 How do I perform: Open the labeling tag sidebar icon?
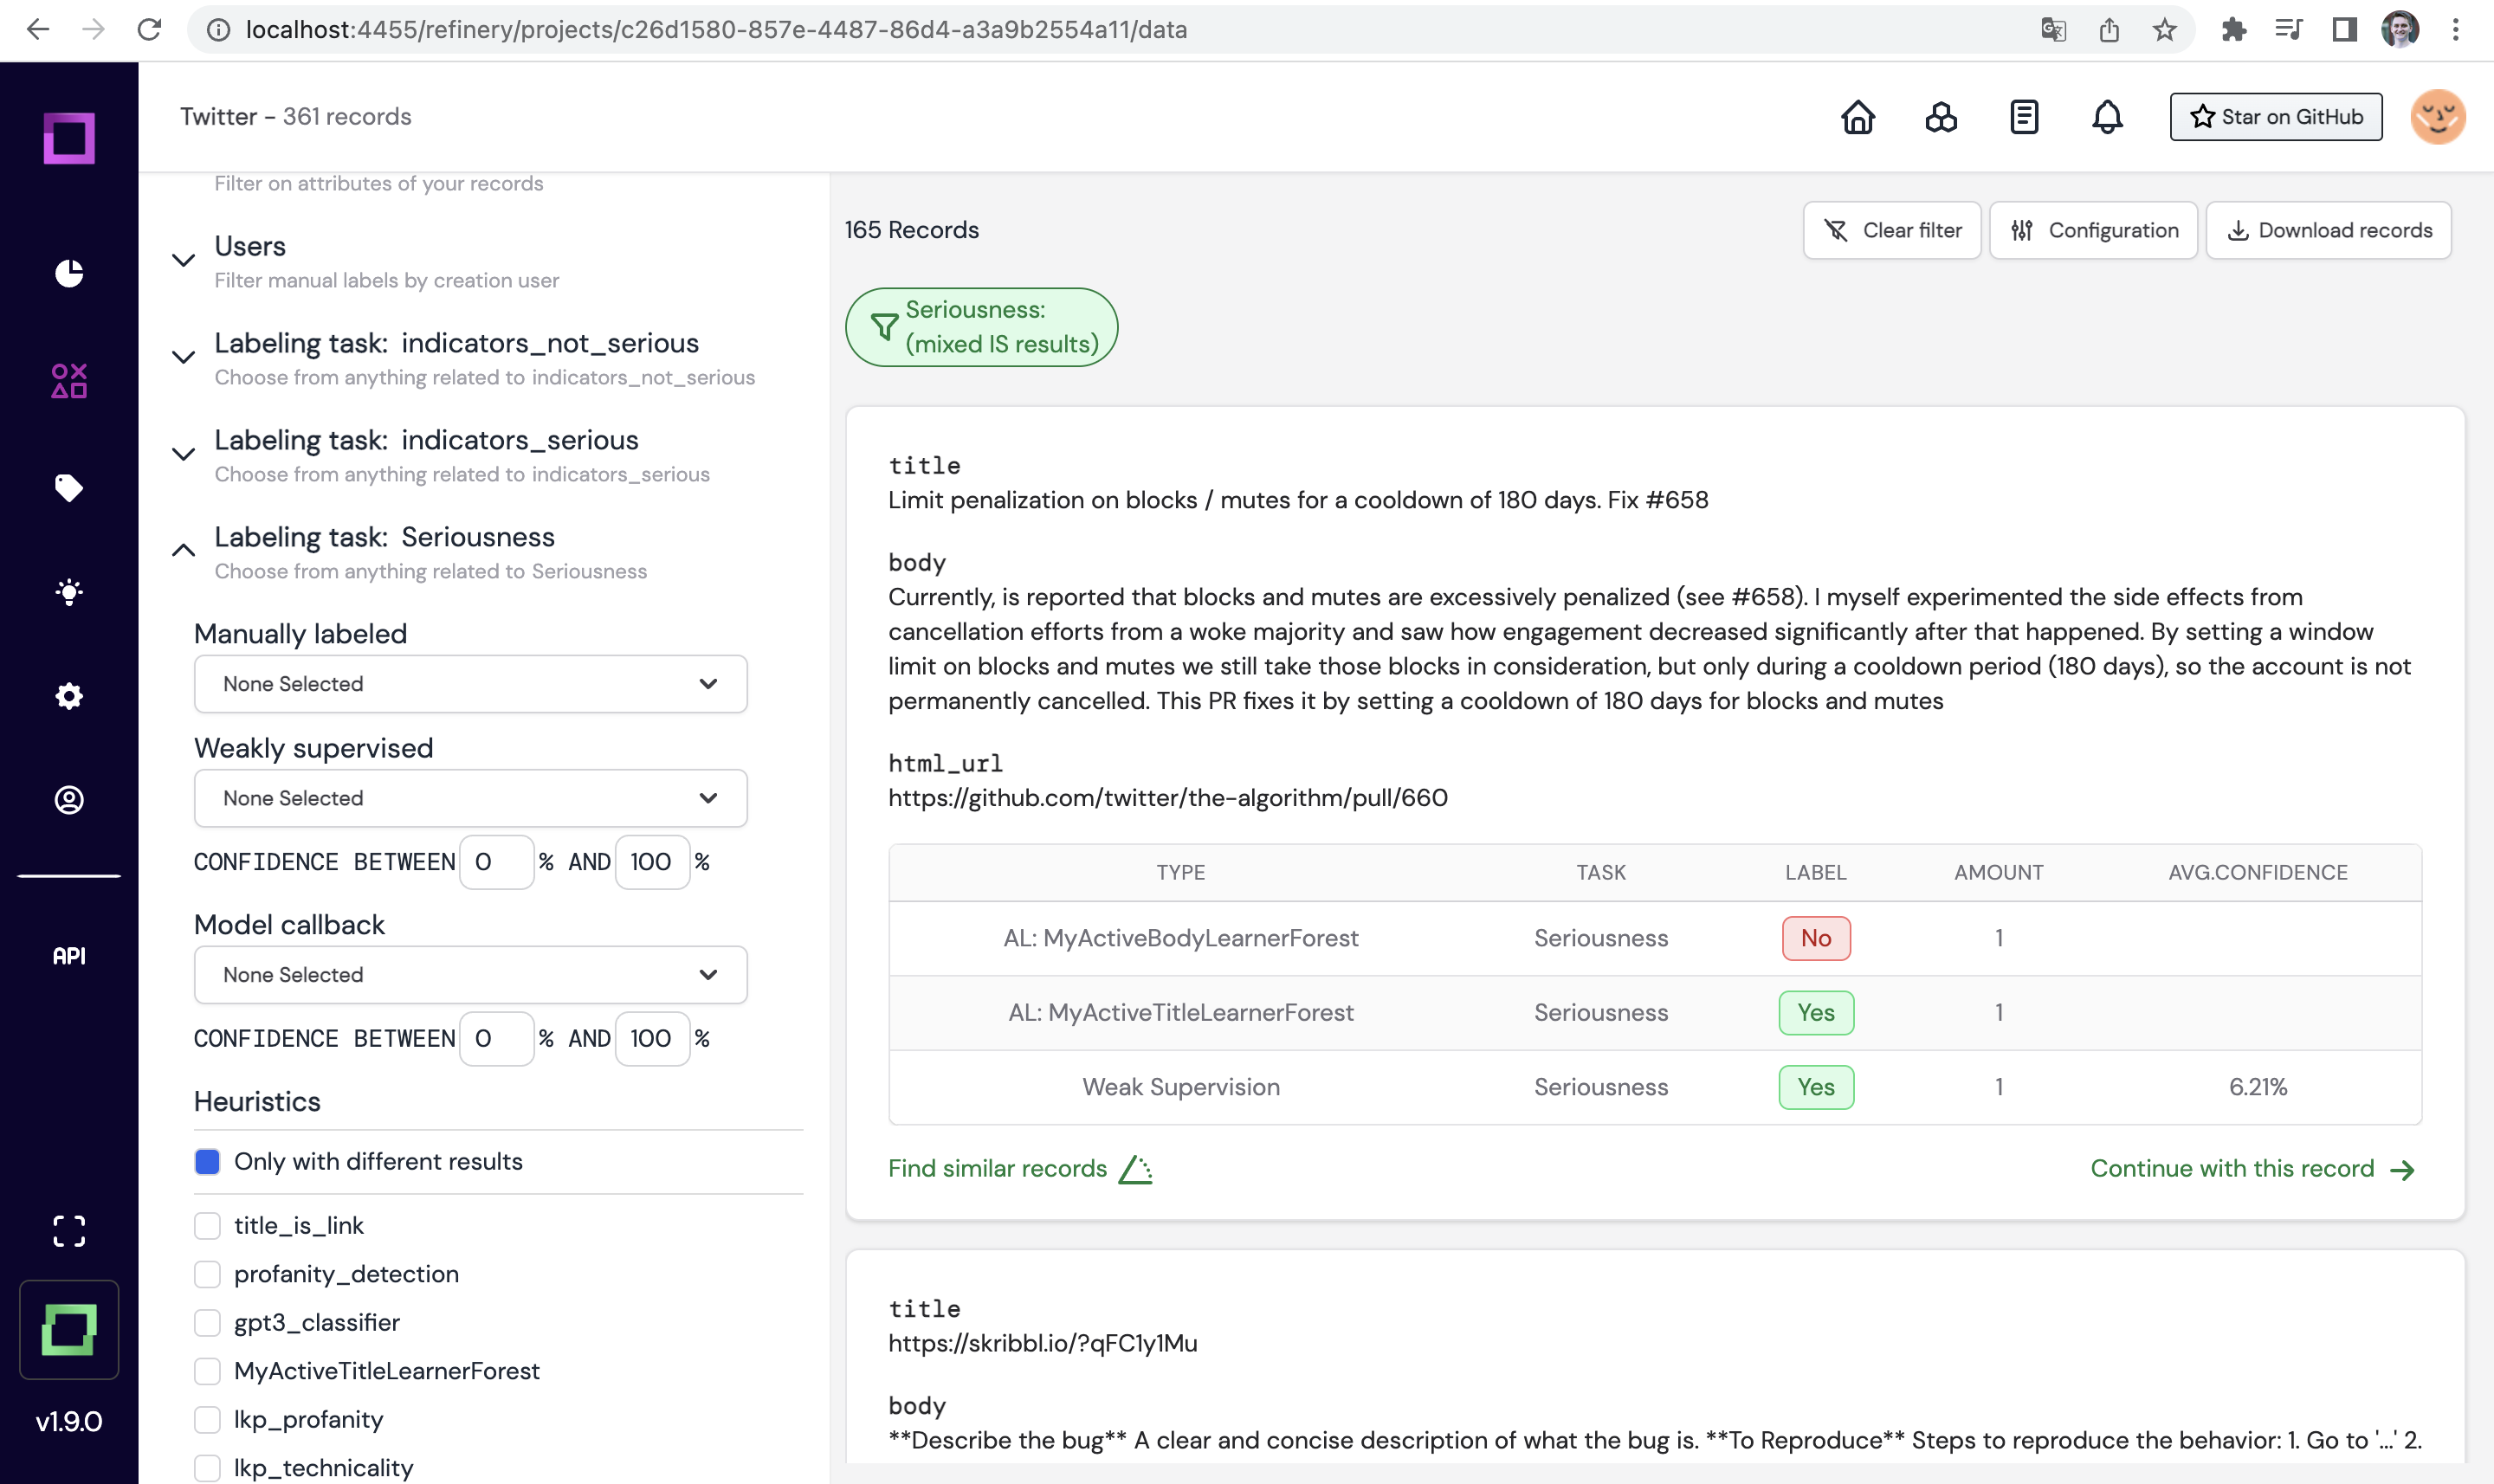tap(69, 488)
